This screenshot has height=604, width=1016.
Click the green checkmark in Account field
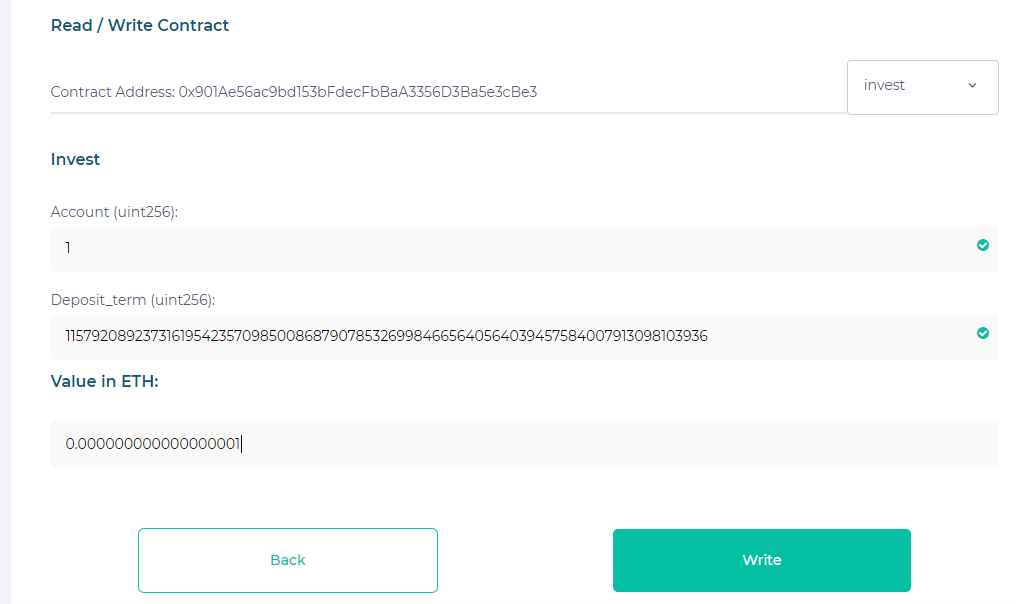982,245
